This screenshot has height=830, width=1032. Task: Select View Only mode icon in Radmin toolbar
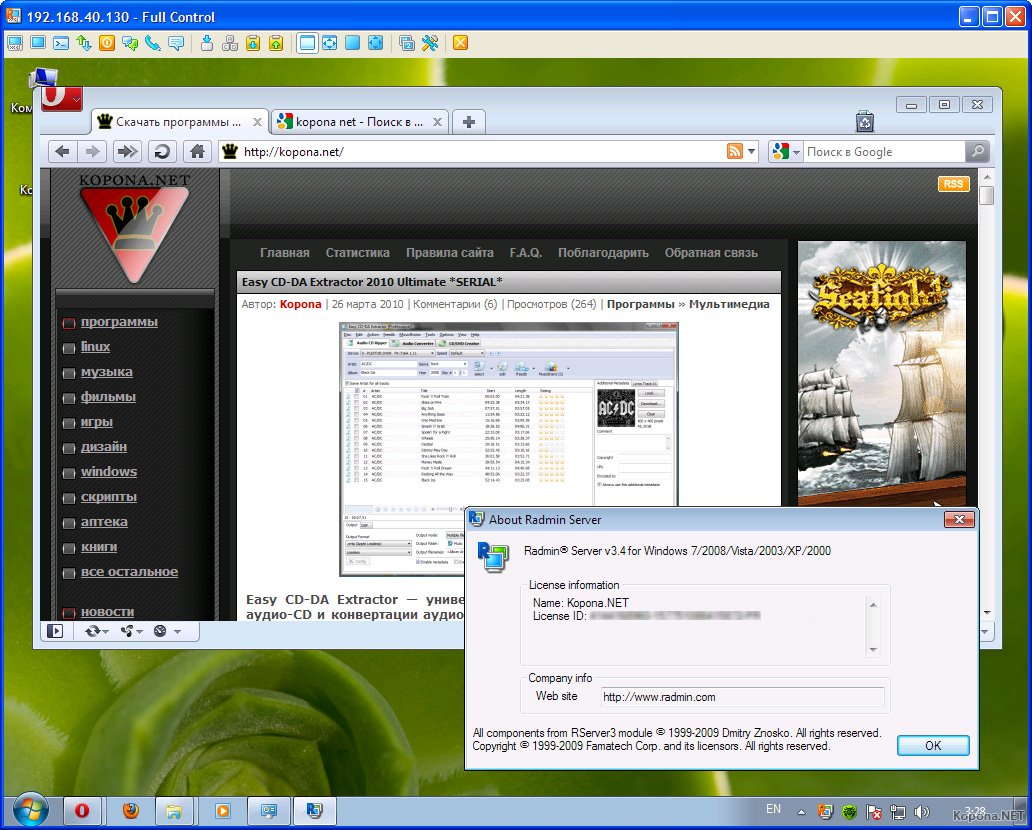[38, 43]
